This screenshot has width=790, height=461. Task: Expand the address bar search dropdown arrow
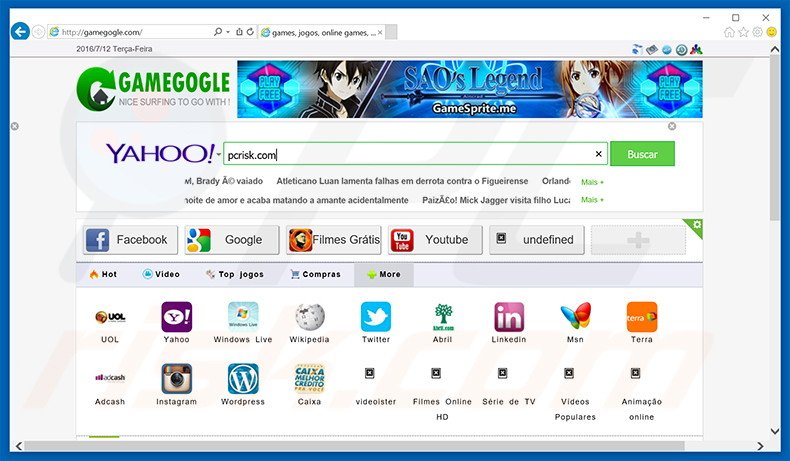228,32
